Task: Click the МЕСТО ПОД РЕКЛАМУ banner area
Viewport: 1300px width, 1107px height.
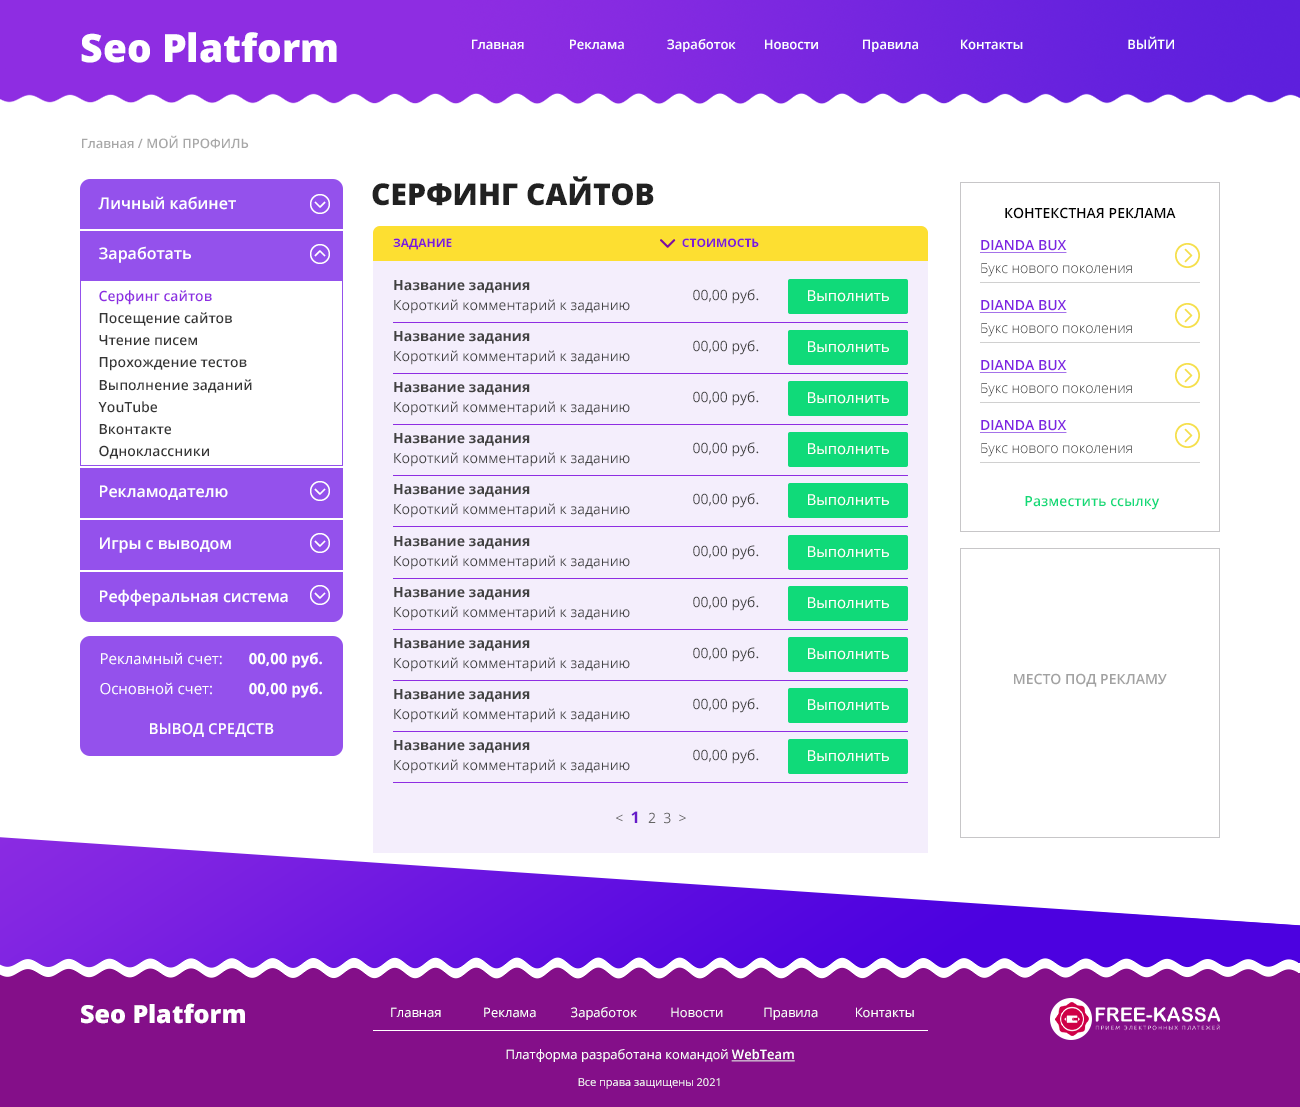Action: (1090, 693)
